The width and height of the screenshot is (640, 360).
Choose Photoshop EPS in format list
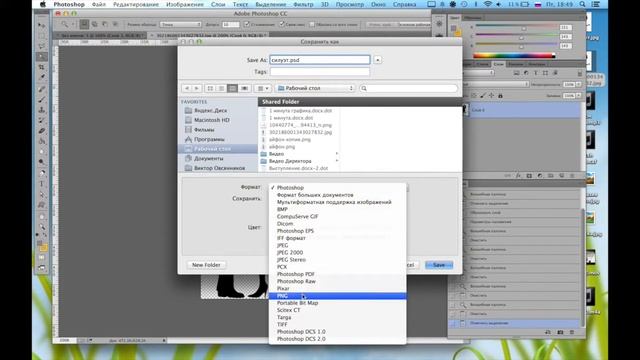[x=338, y=231]
